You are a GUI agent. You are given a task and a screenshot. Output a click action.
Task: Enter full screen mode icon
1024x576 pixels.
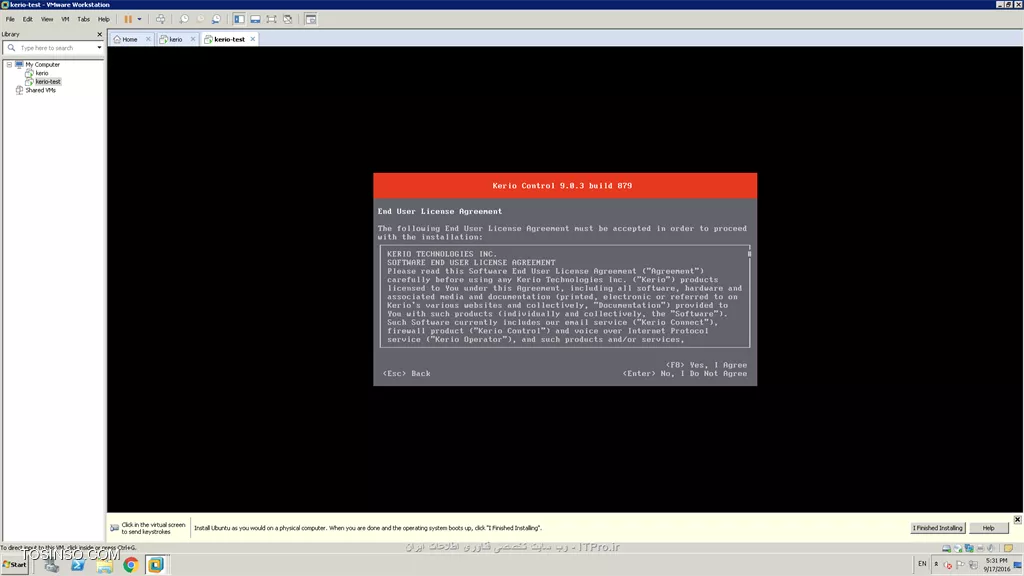pyautogui.click(x=271, y=19)
